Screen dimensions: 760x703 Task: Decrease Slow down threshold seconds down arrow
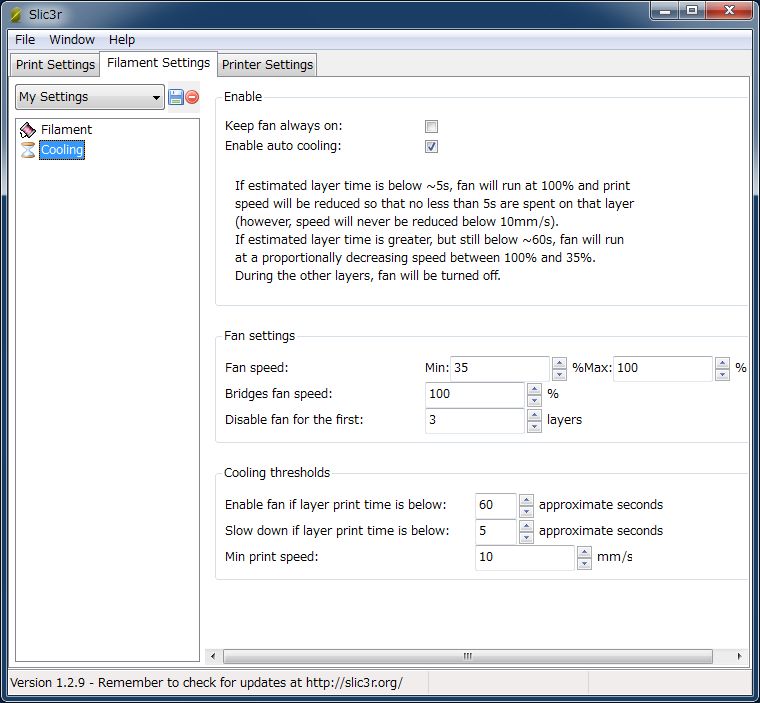(x=526, y=538)
